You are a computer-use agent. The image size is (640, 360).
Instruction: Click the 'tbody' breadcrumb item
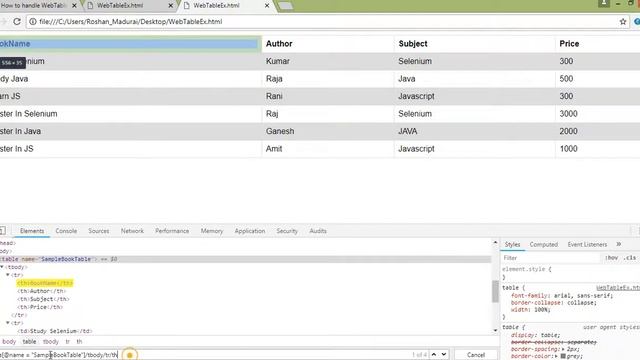point(51,342)
